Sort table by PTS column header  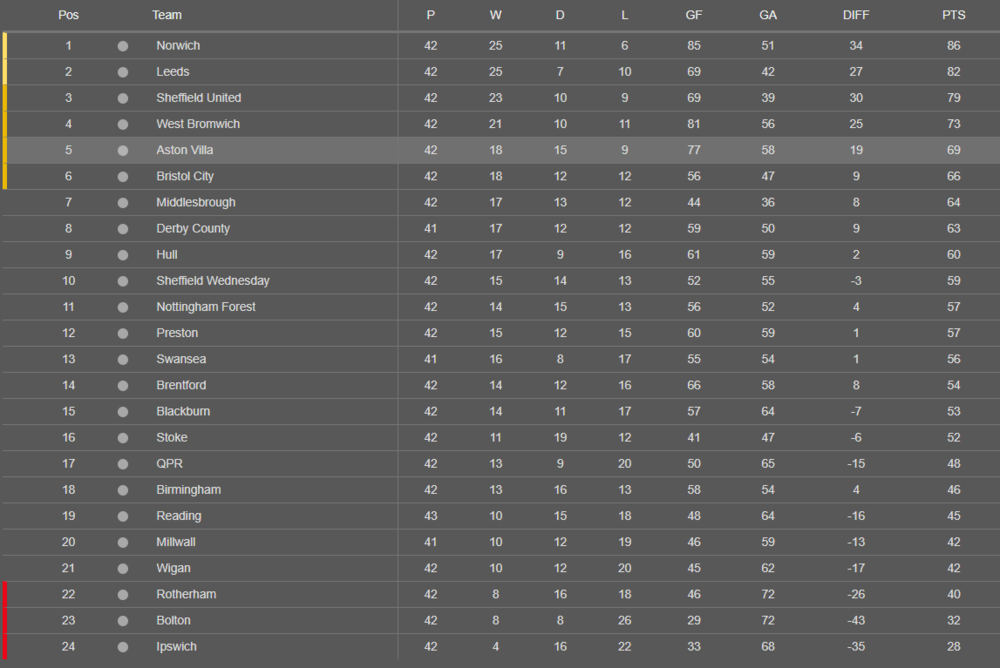click(x=953, y=15)
